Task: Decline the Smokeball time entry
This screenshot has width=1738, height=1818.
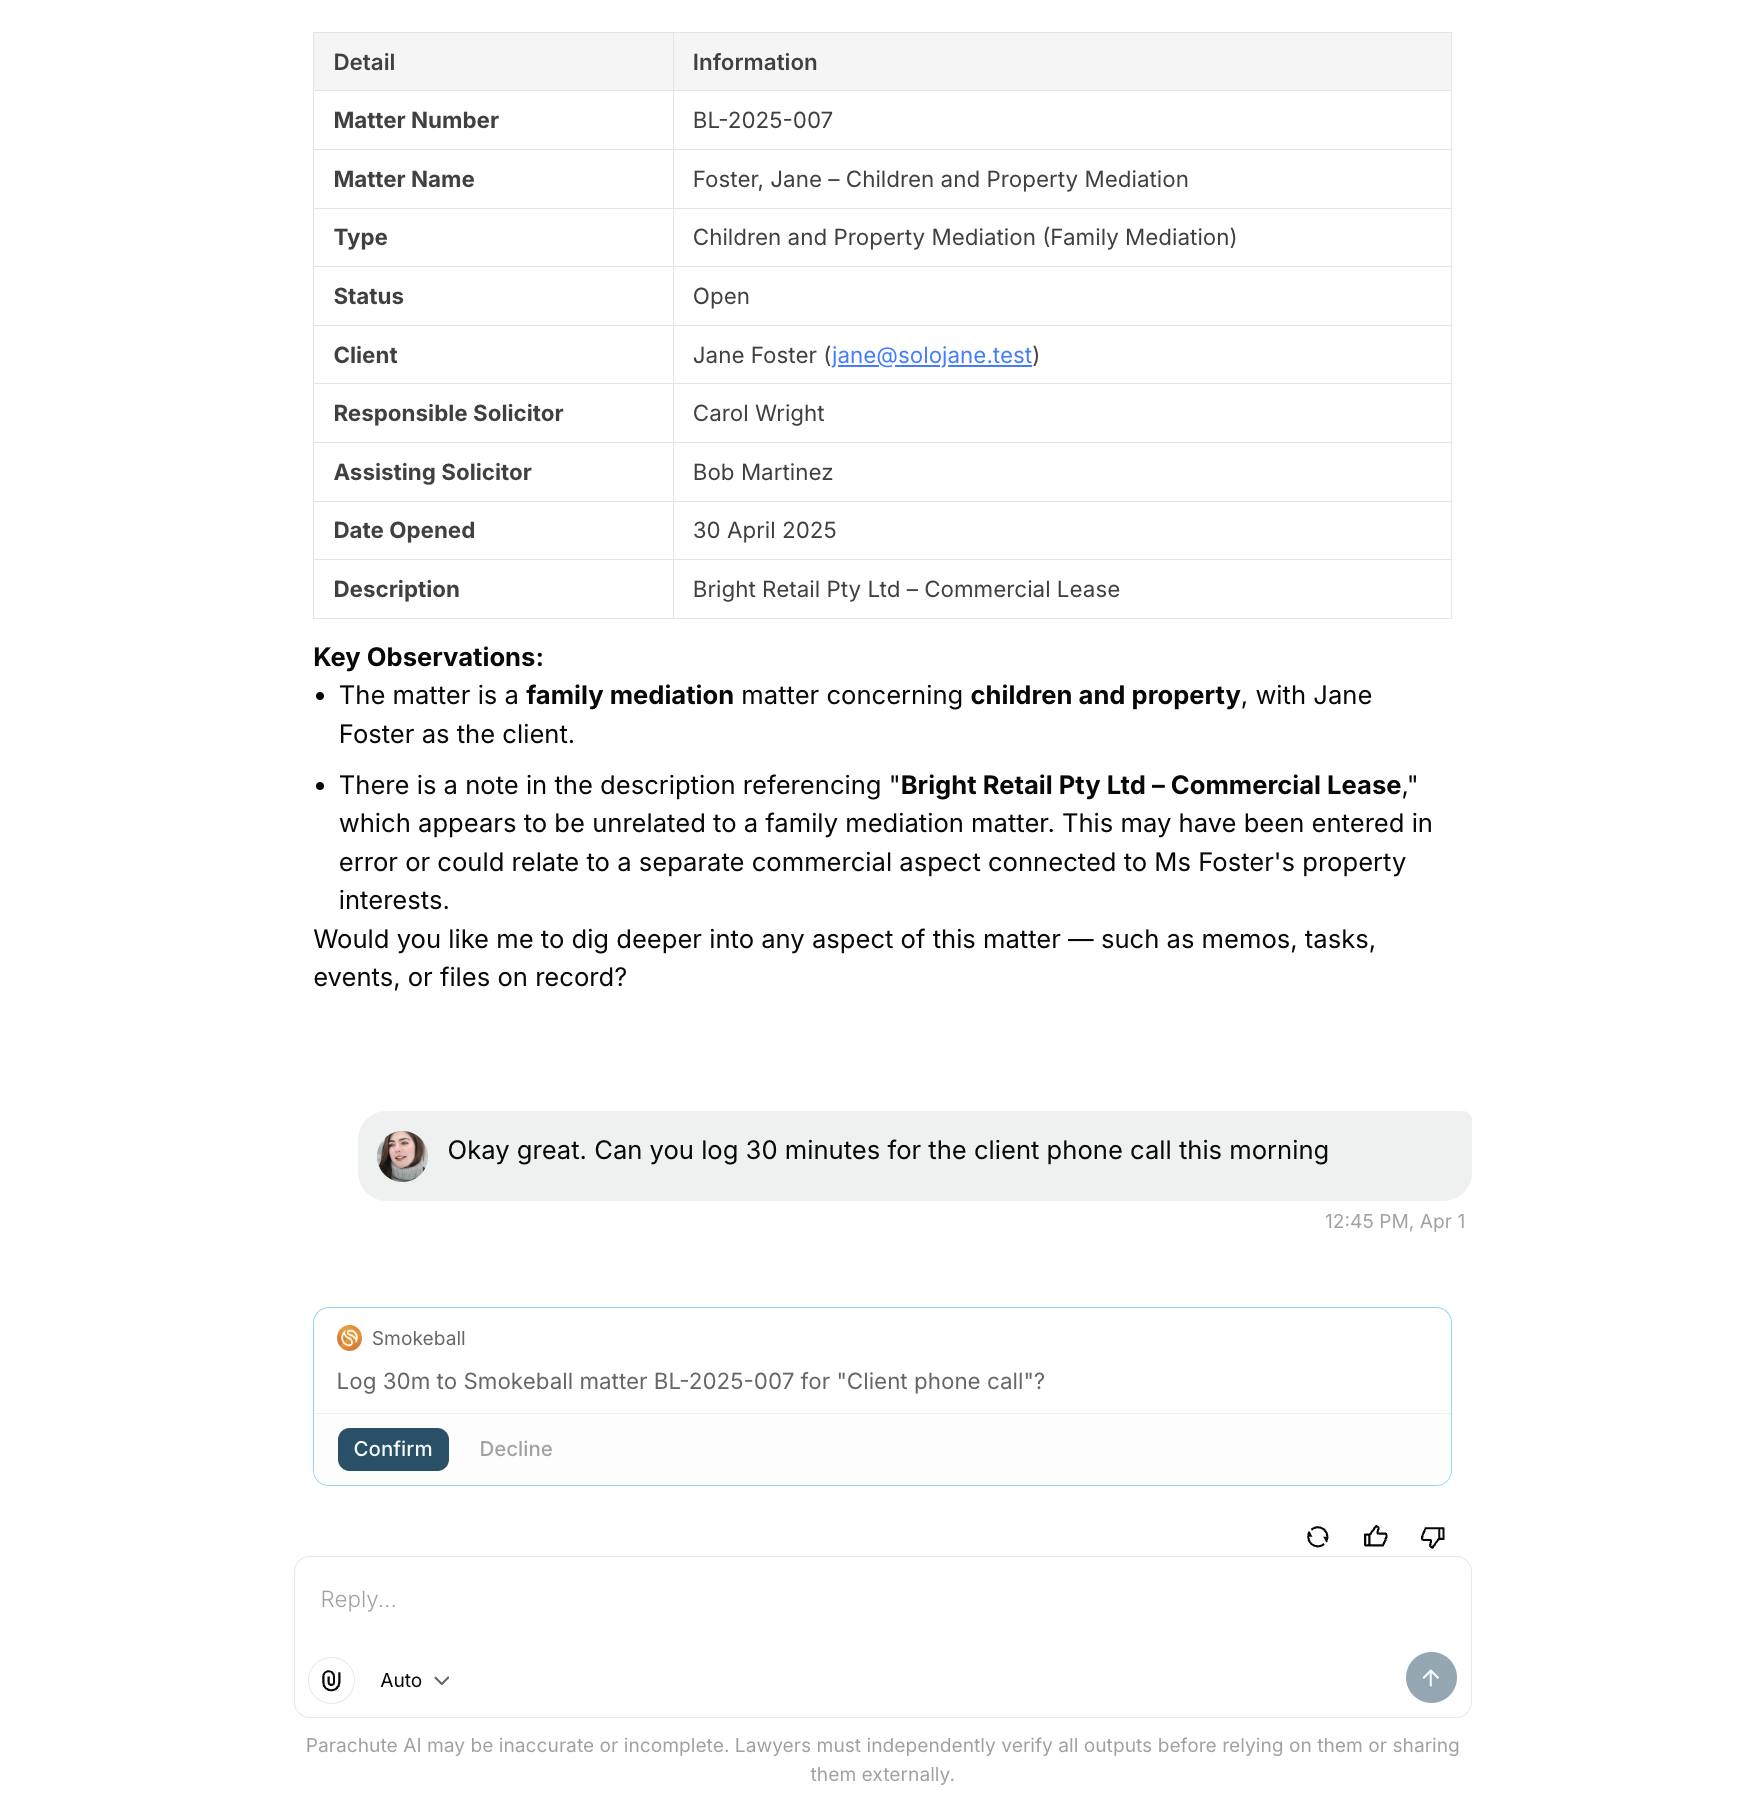Action: click(x=516, y=1449)
